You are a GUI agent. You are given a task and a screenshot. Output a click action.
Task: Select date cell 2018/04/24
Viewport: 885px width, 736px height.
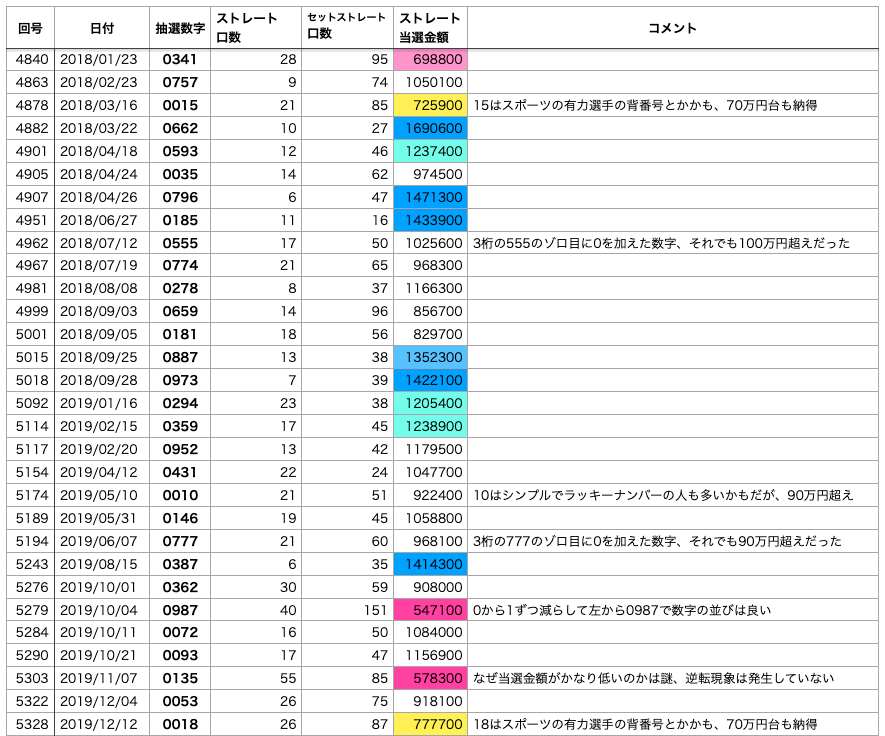(x=102, y=174)
